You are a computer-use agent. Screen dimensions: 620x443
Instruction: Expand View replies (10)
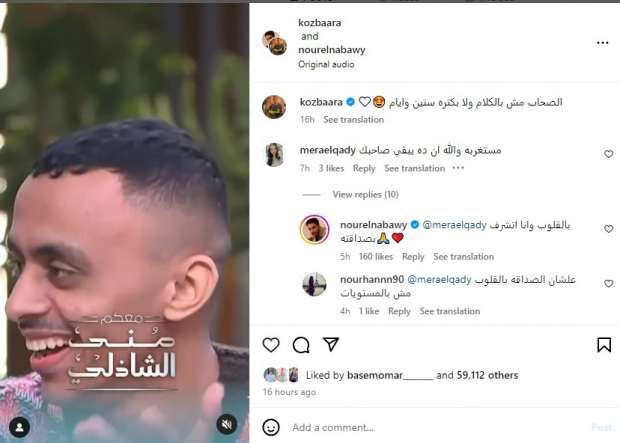coord(365,195)
